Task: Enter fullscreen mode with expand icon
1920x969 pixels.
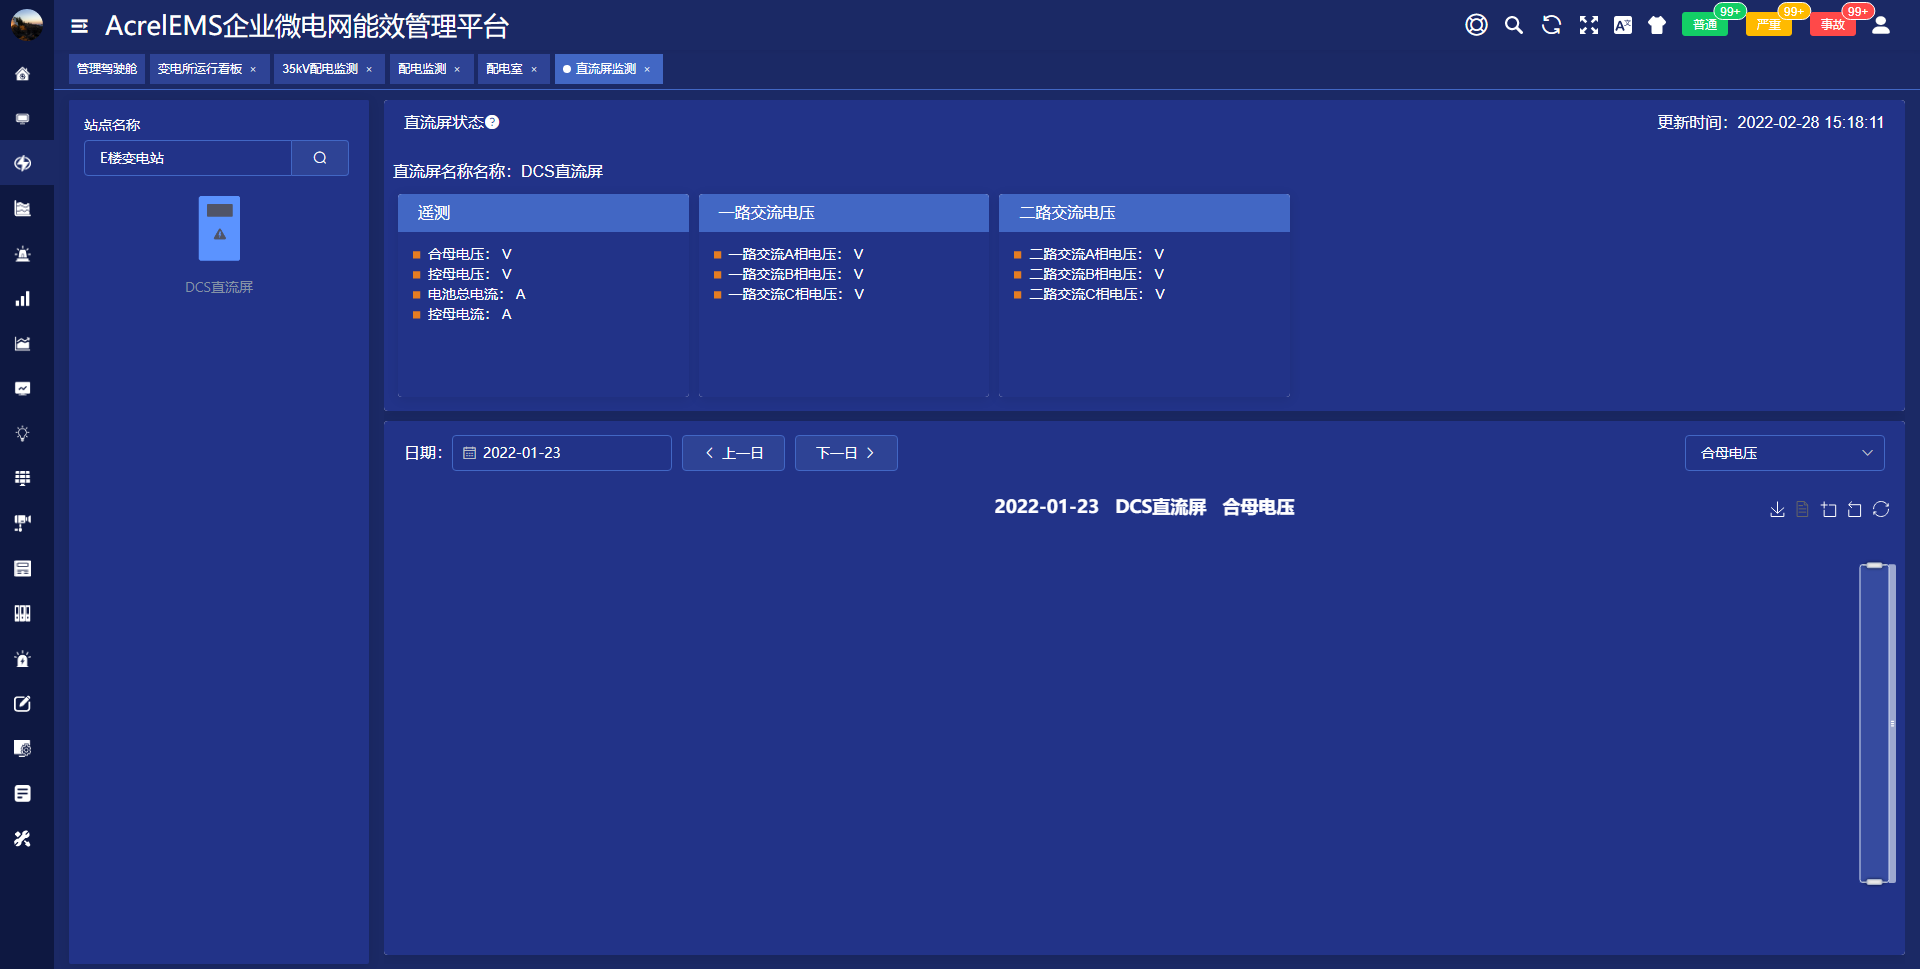Action: (1588, 26)
